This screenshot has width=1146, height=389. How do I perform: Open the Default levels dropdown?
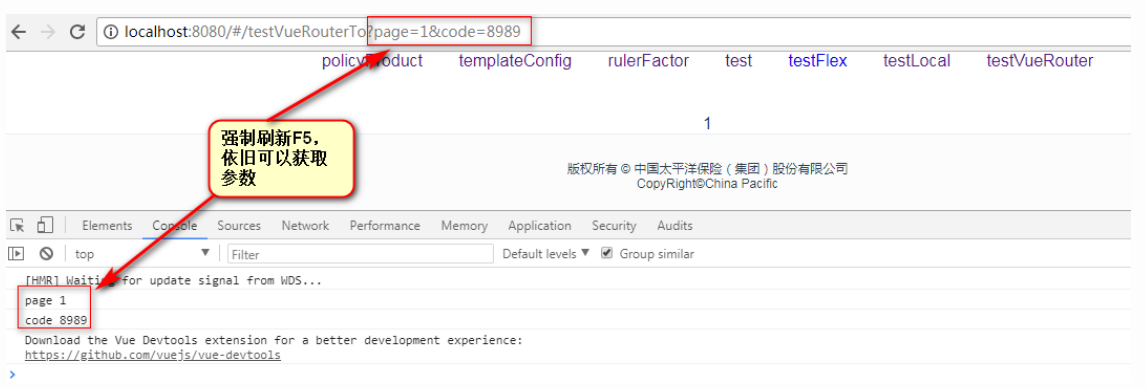[x=545, y=254]
